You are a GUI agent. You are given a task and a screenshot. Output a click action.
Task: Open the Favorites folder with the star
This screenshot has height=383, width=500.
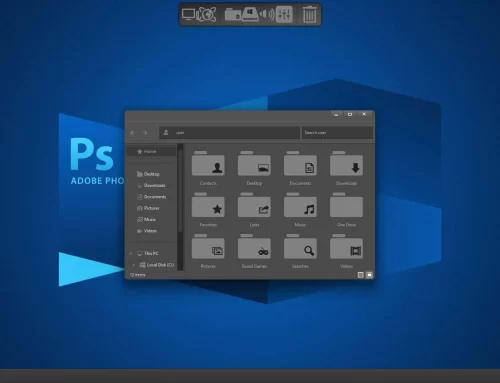click(x=208, y=209)
